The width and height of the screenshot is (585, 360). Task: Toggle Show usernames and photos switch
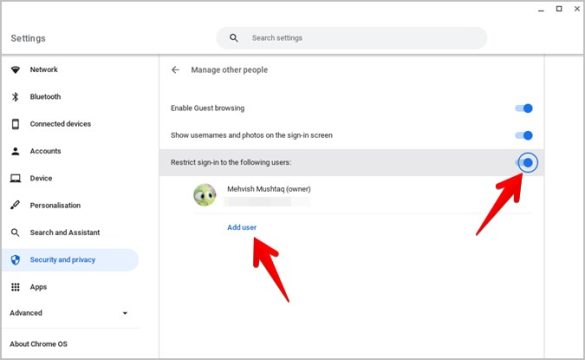(524, 135)
